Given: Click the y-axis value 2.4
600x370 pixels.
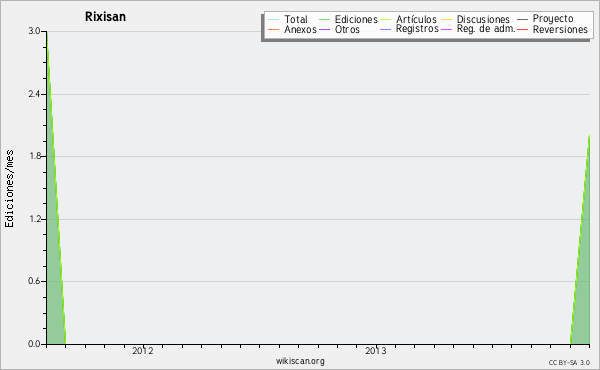Looking at the screenshot, I should 34,94.
